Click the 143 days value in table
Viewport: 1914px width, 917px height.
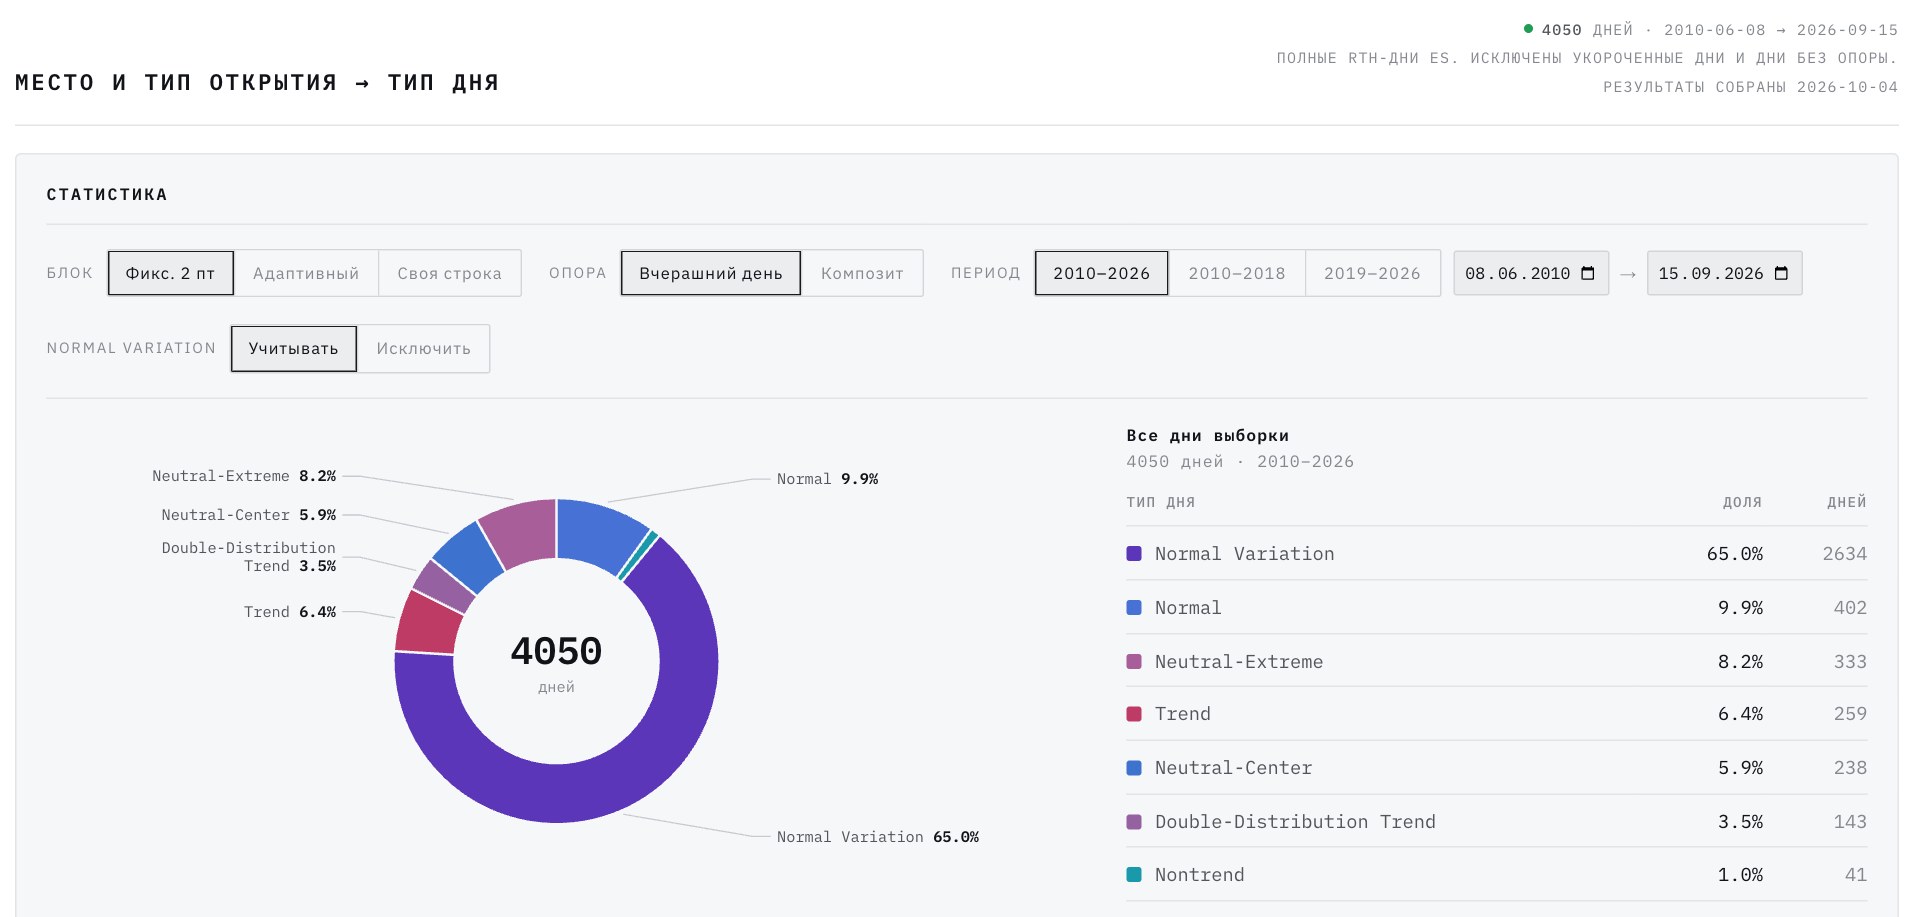click(x=1850, y=822)
